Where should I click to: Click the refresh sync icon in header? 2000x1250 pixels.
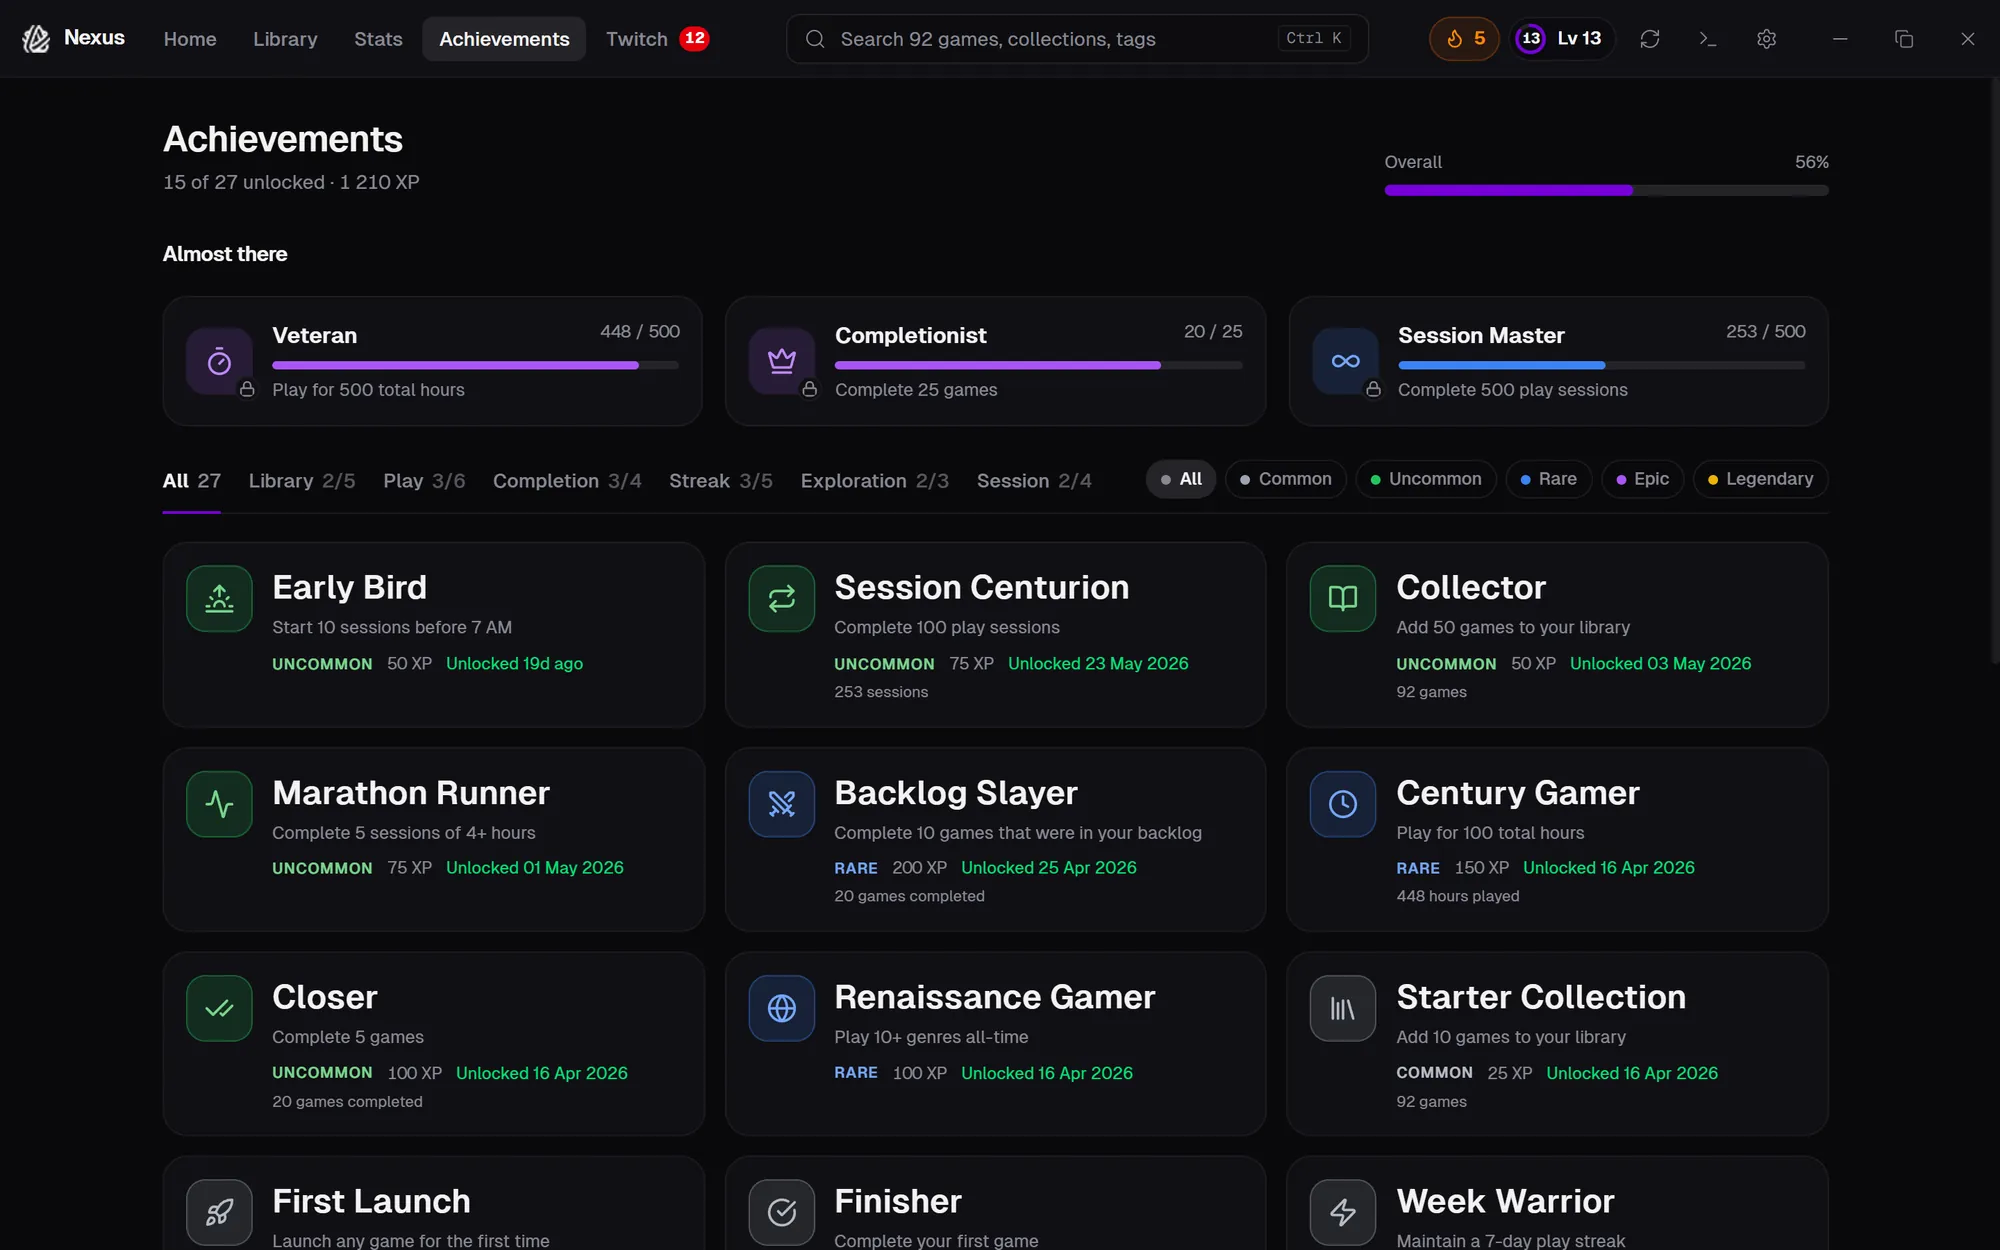click(x=1650, y=39)
